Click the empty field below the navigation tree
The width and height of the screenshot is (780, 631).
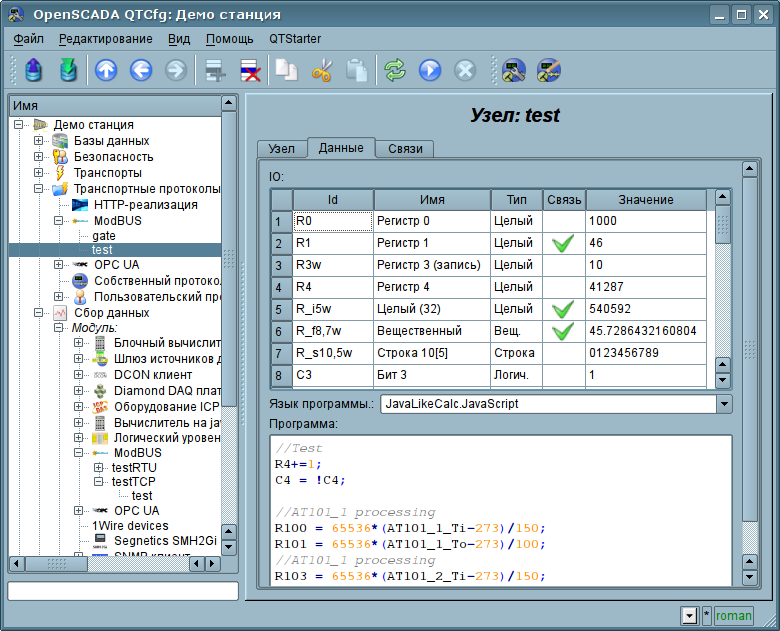click(x=123, y=591)
